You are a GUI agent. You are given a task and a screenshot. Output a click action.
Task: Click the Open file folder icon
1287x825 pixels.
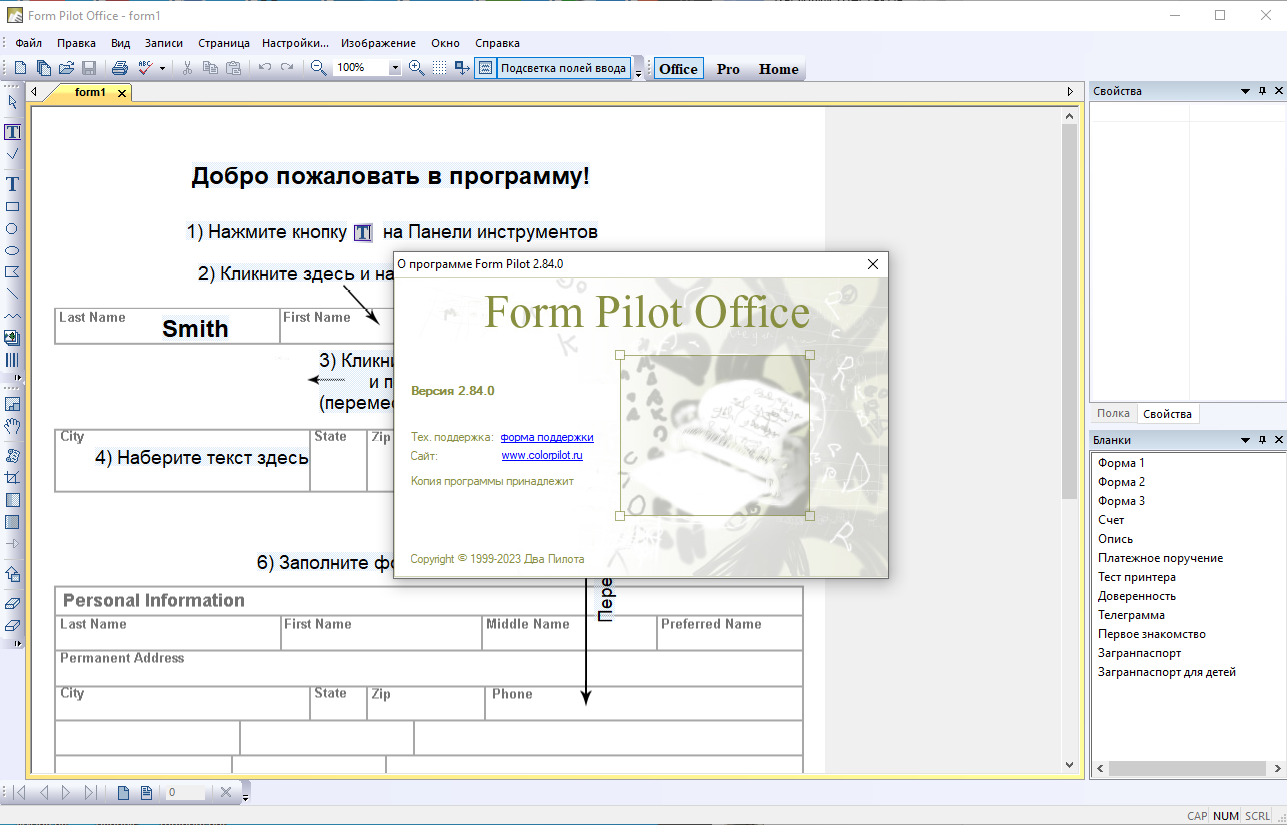click(x=66, y=68)
